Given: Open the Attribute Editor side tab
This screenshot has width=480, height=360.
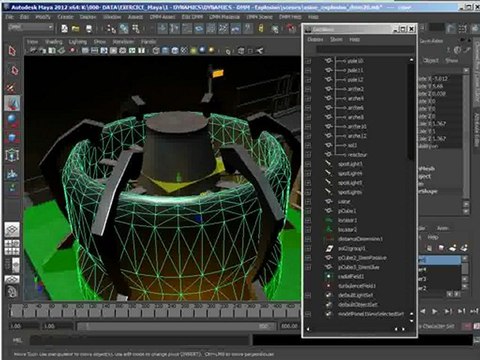Looking at the screenshot, I should pyautogui.click(x=476, y=130).
